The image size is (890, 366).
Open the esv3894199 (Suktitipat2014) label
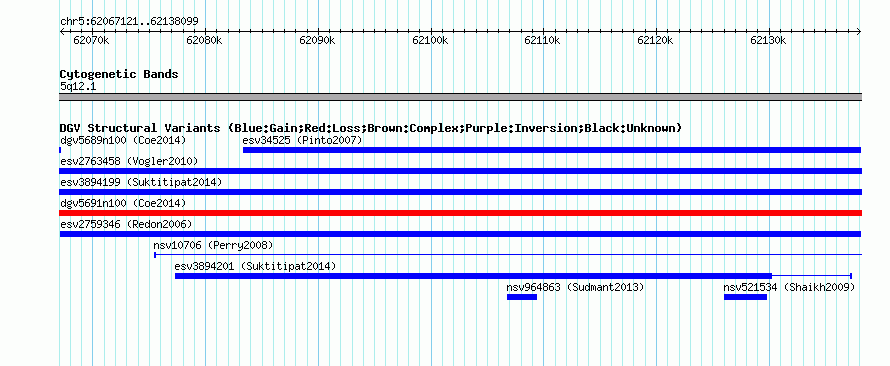click(x=141, y=182)
